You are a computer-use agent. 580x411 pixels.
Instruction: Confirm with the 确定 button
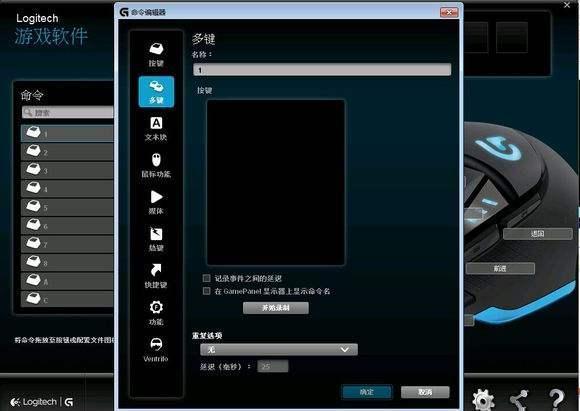[367, 392]
